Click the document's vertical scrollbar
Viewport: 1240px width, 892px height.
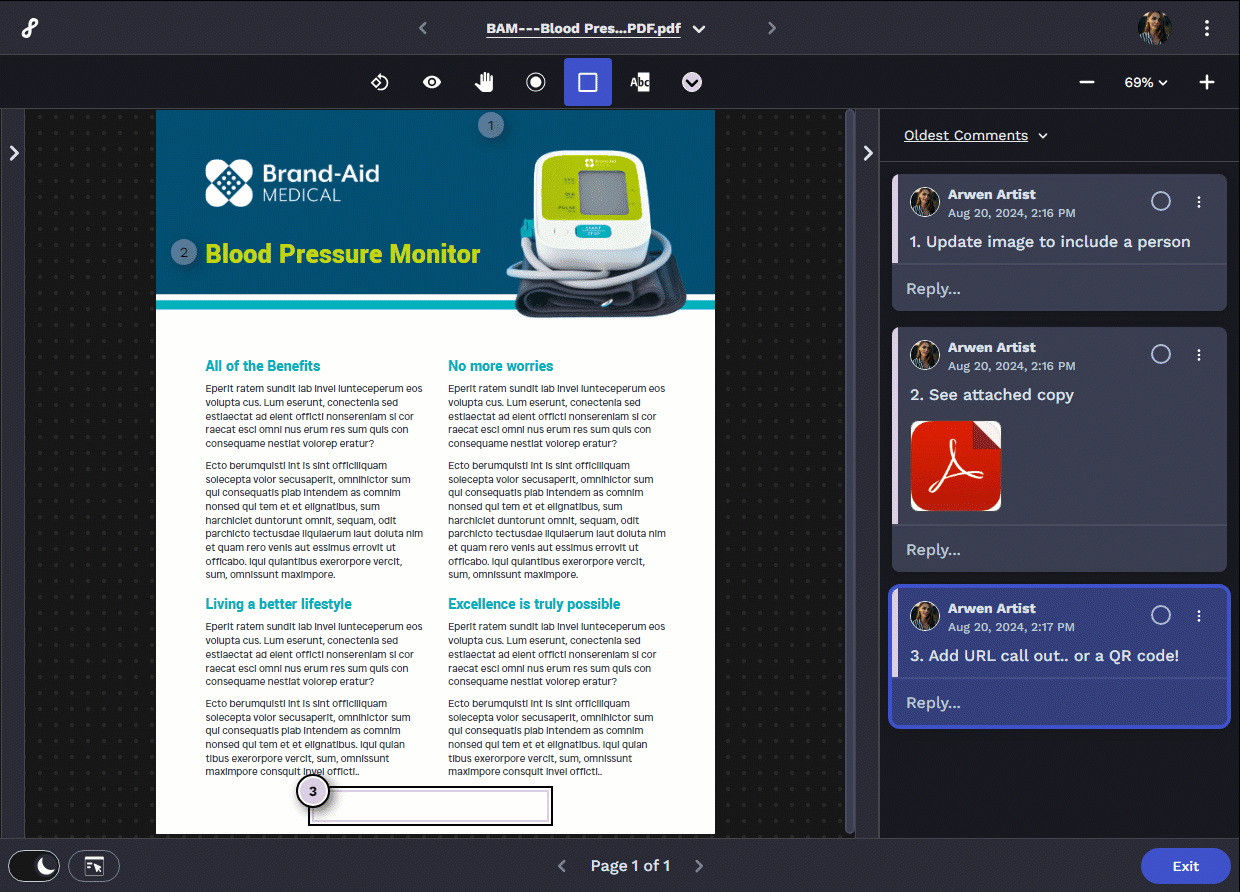tap(850, 470)
